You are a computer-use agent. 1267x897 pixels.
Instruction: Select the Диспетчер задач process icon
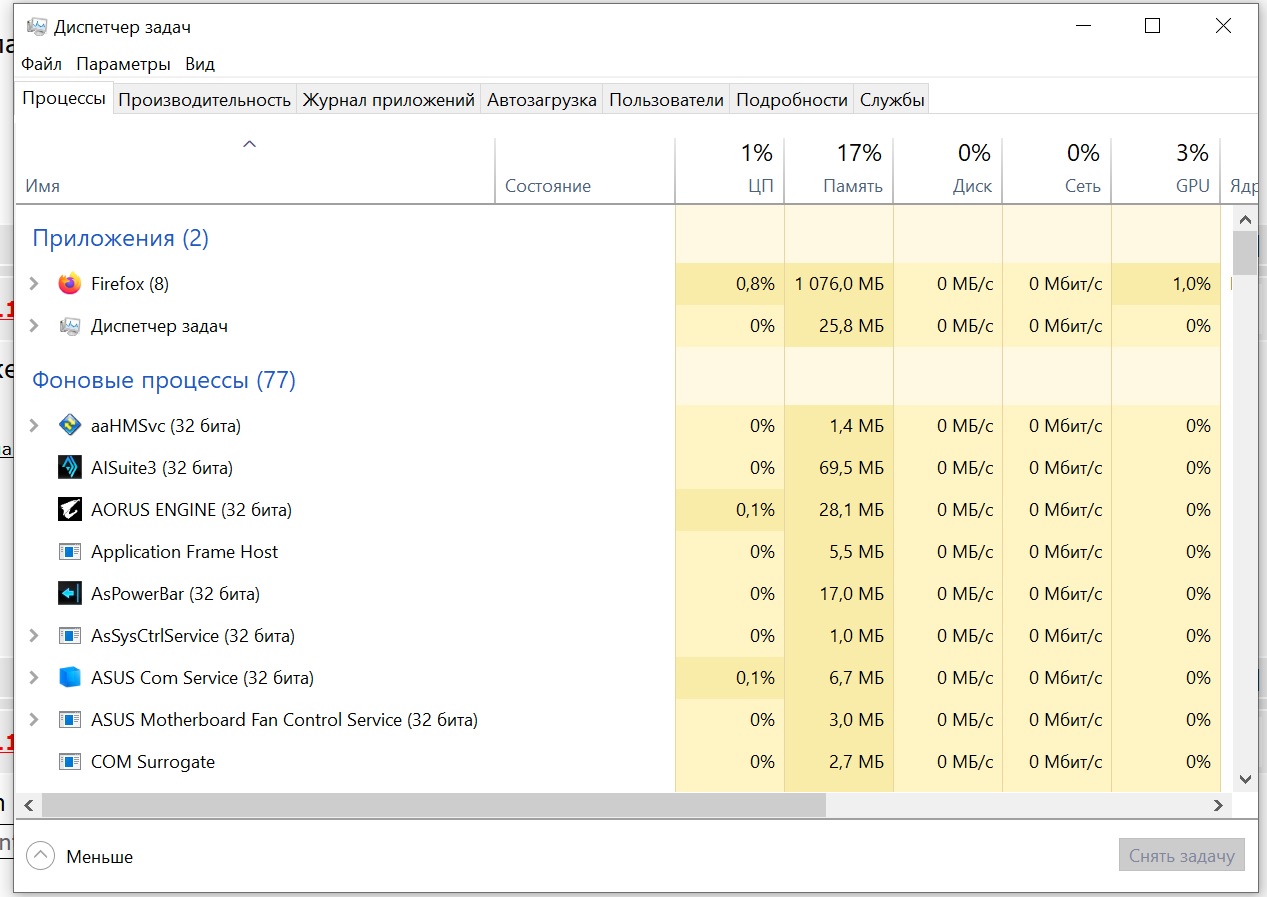[69, 326]
